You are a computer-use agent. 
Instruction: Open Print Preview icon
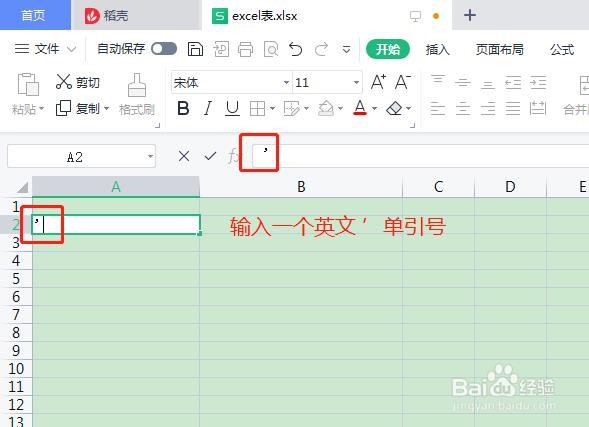pyautogui.click(x=271, y=49)
